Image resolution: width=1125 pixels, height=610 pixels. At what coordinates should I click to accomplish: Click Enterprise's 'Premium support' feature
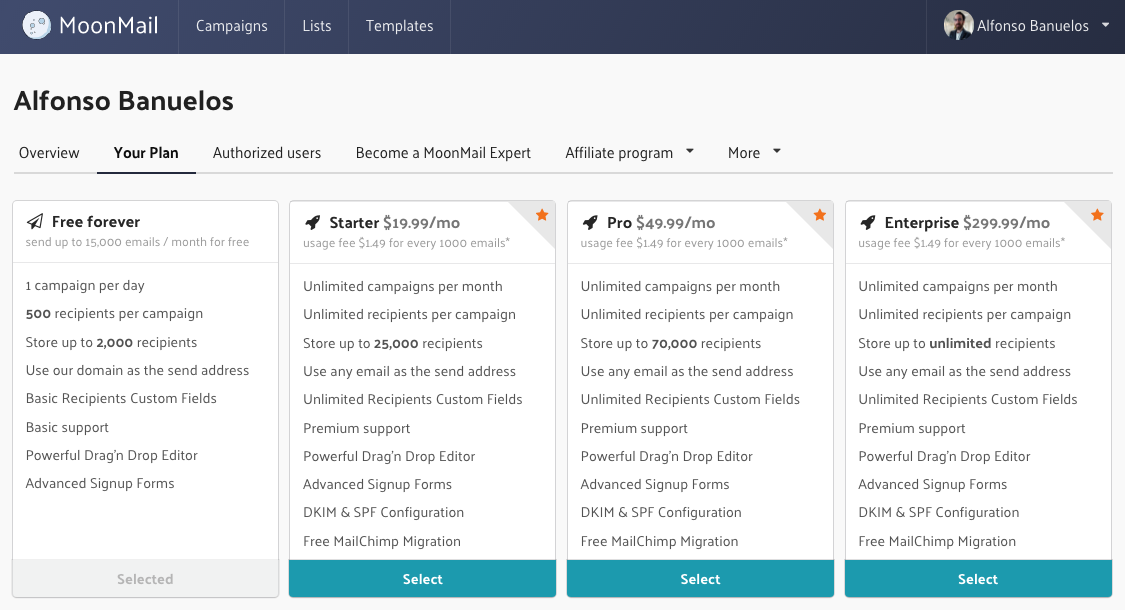(x=911, y=428)
